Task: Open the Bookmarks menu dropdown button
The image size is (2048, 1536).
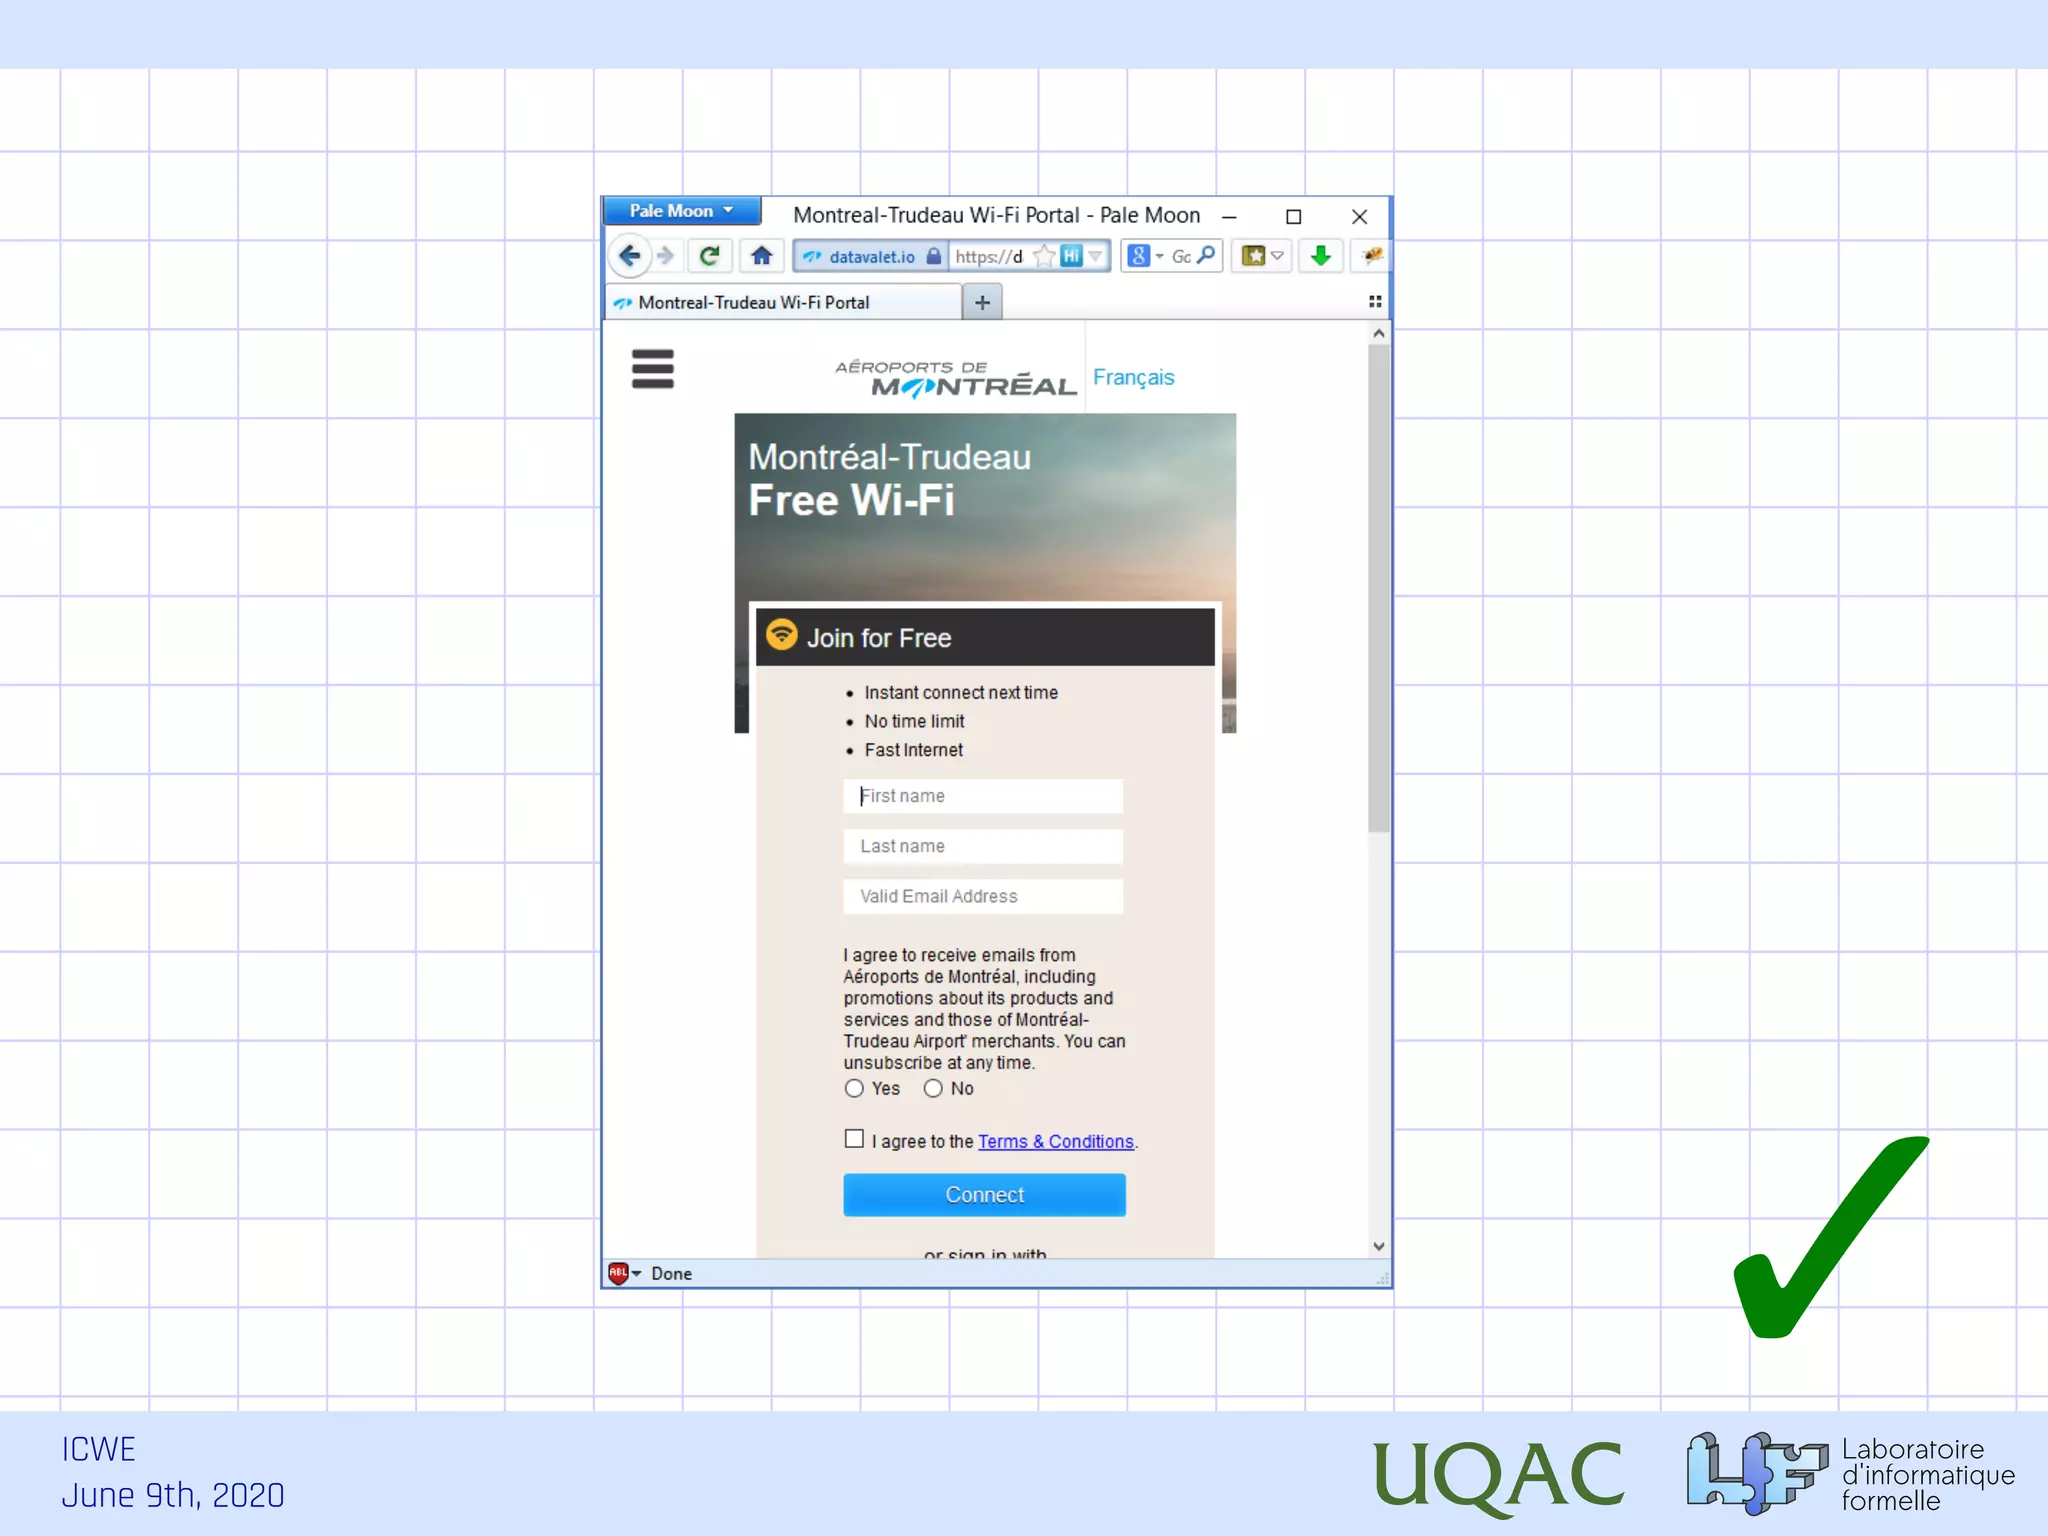Action: pos(1262,256)
